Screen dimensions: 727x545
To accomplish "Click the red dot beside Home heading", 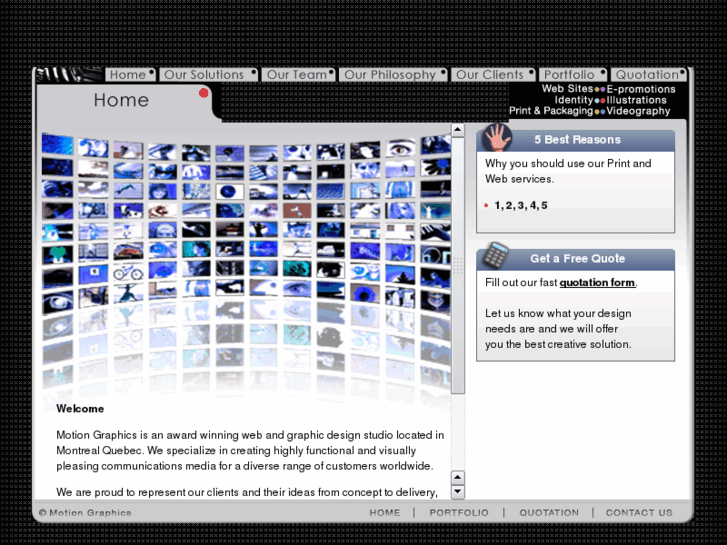I will pyautogui.click(x=204, y=93).
